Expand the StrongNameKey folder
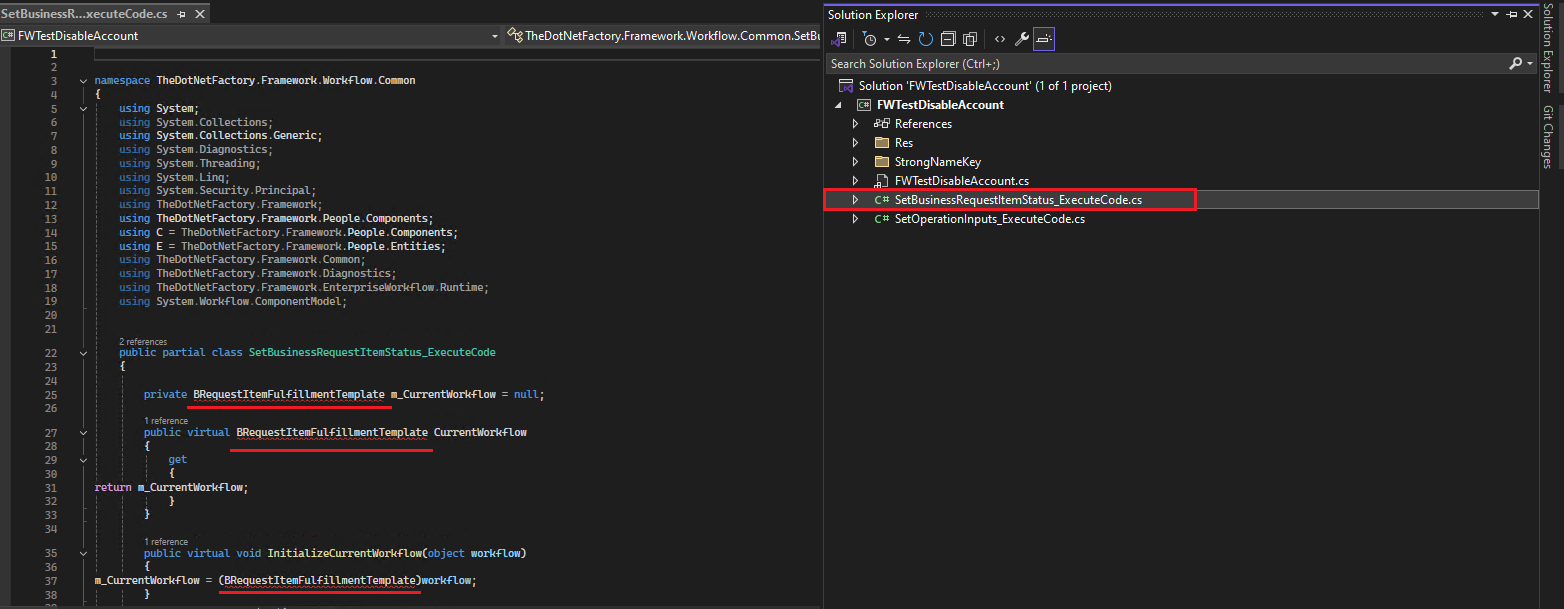 pyautogui.click(x=855, y=162)
